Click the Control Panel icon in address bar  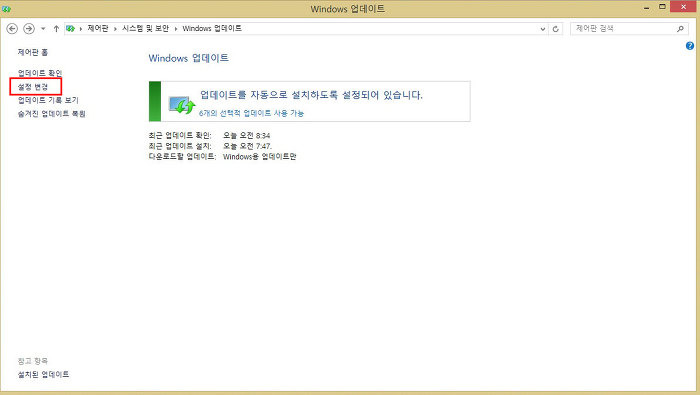point(70,29)
